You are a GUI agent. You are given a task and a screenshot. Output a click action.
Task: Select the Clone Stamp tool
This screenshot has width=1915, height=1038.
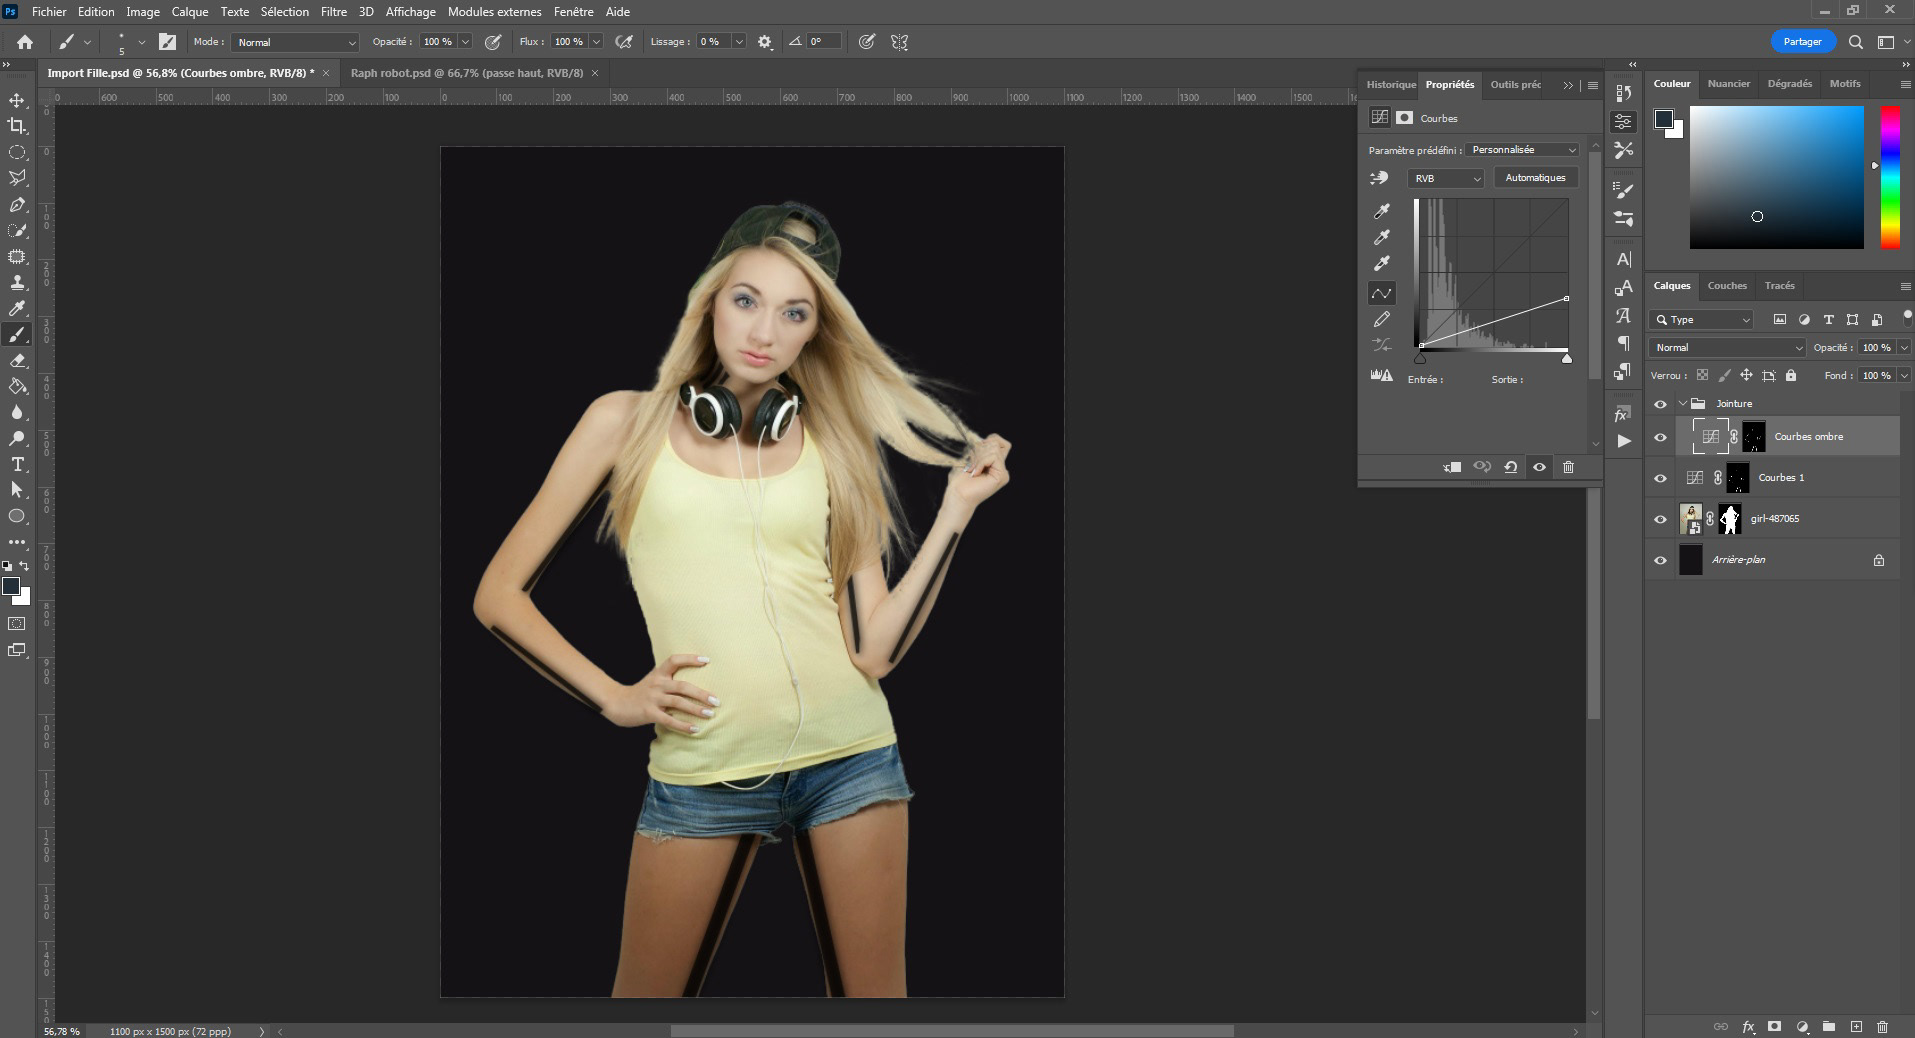pyautogui.click(x=17, y=282)
